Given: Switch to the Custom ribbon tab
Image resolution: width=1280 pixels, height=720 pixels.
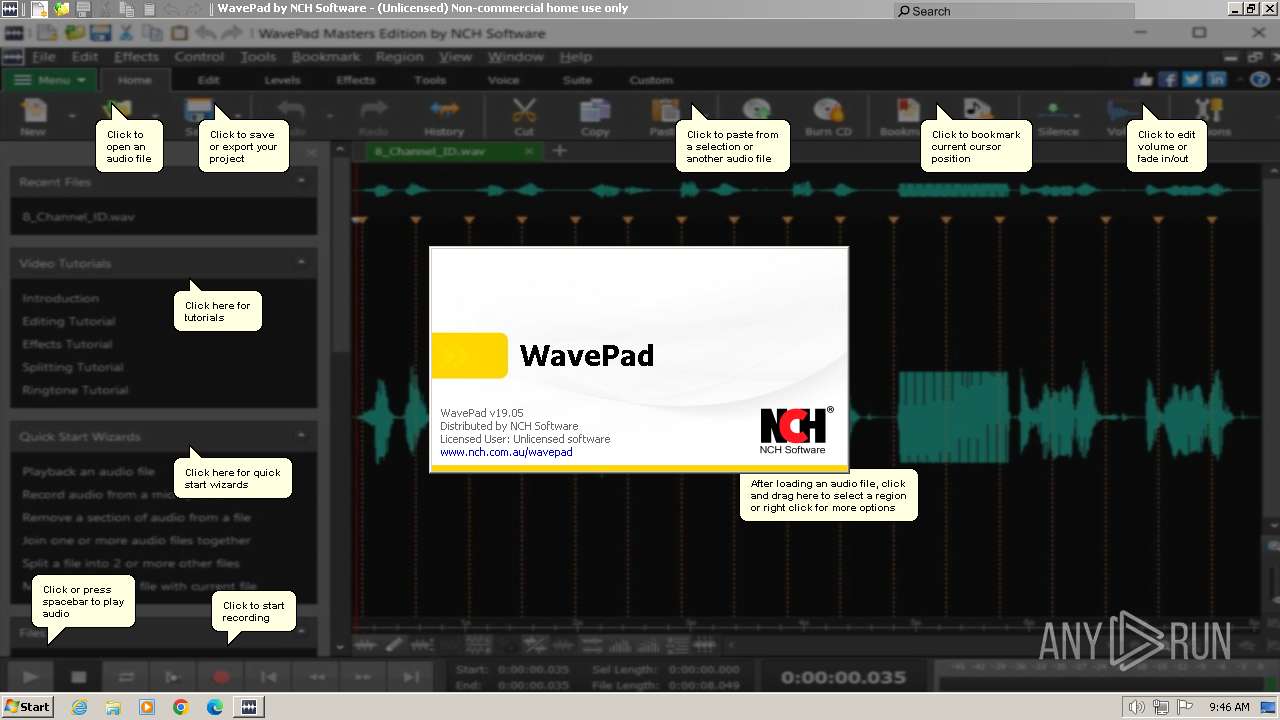Looking at the screenshot, I should click(651, 80).
